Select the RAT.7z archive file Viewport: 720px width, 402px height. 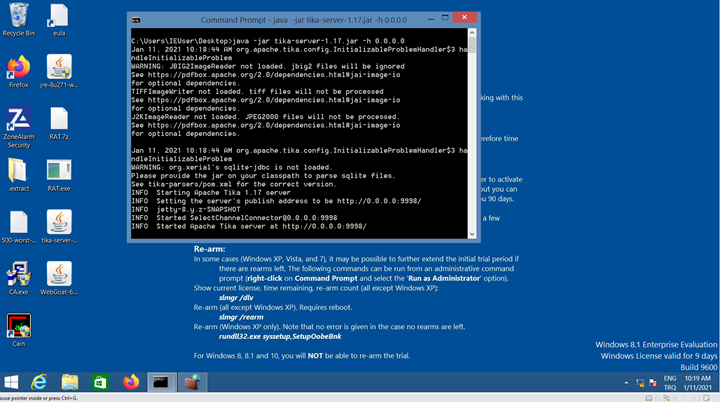(59, 123)
